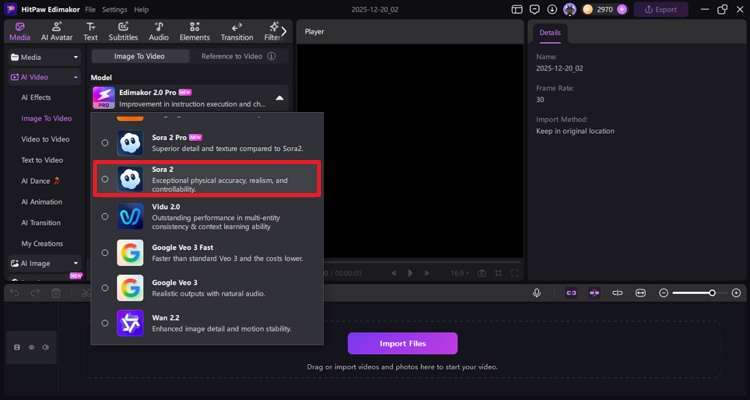Click the Wan 2.2 model logo
Screen dimensions: 750x400
tap(130, 323)
